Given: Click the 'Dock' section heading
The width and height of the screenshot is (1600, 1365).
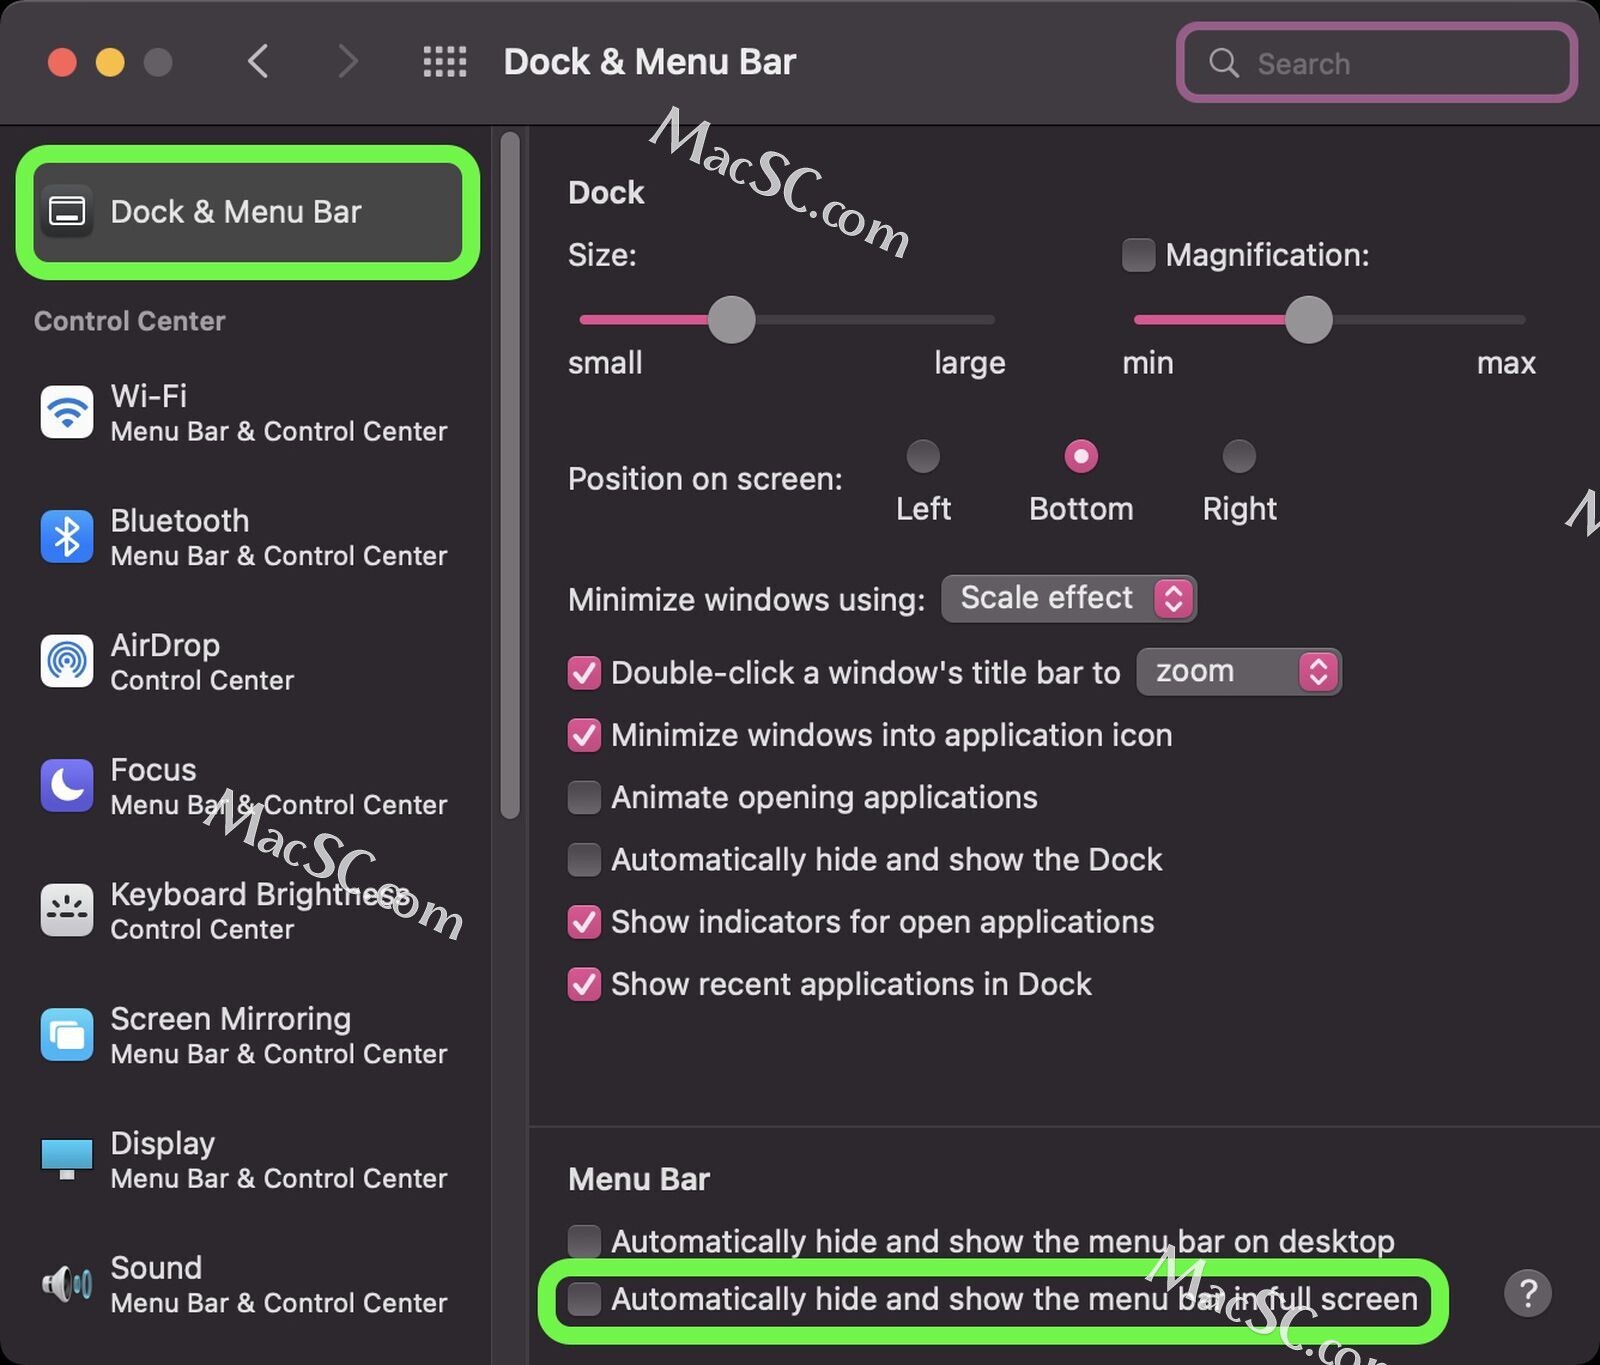Looking at the screenshot, I should [x=606, y=192].
